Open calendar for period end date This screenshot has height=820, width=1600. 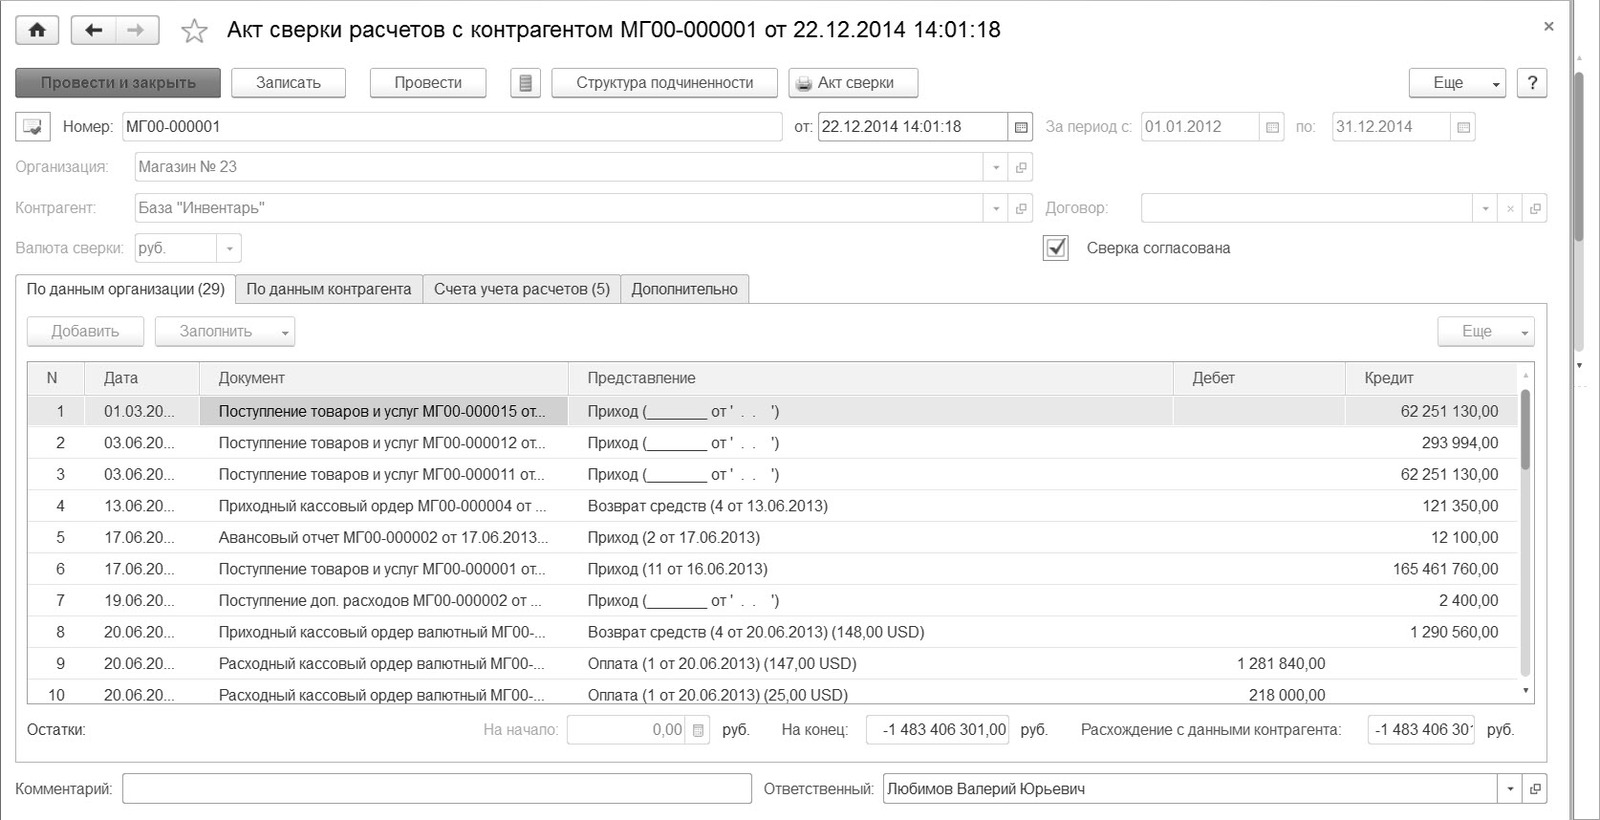[x=1463, y=127]
